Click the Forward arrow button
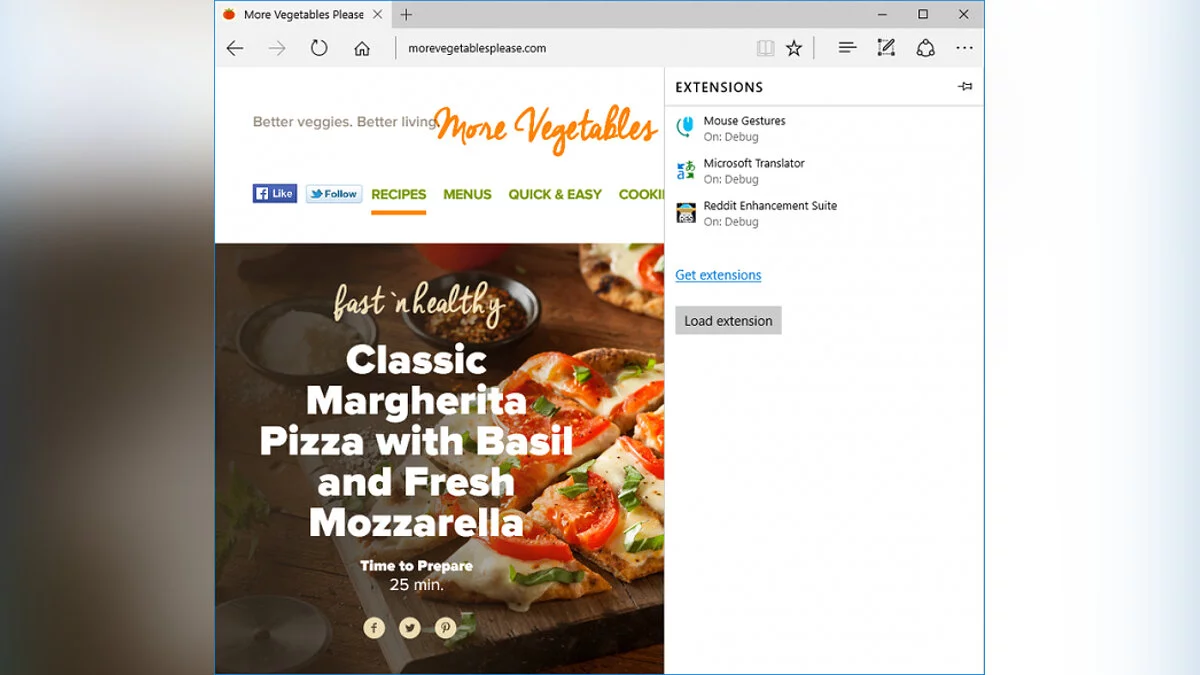Viewport: 1200px width, 675px height. [277, 48]
